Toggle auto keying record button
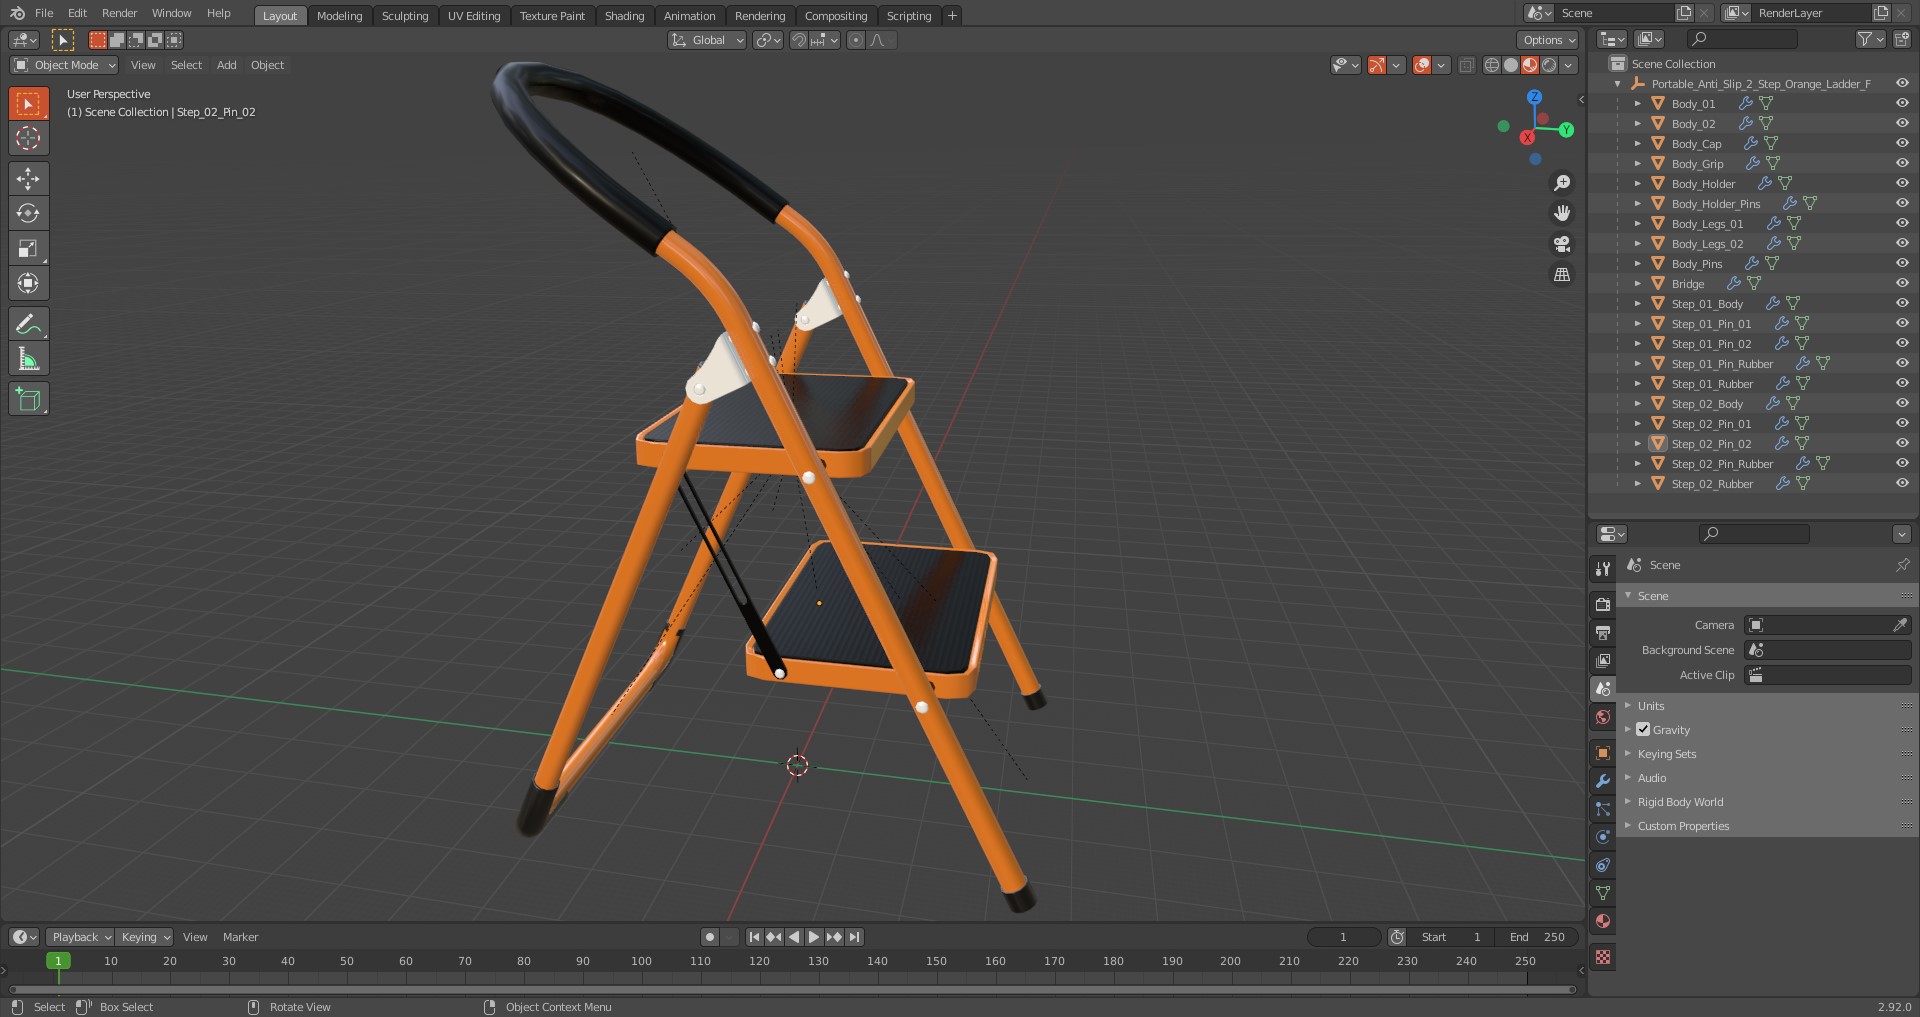Screen dimensions: 1920x1017 (710, 937)
